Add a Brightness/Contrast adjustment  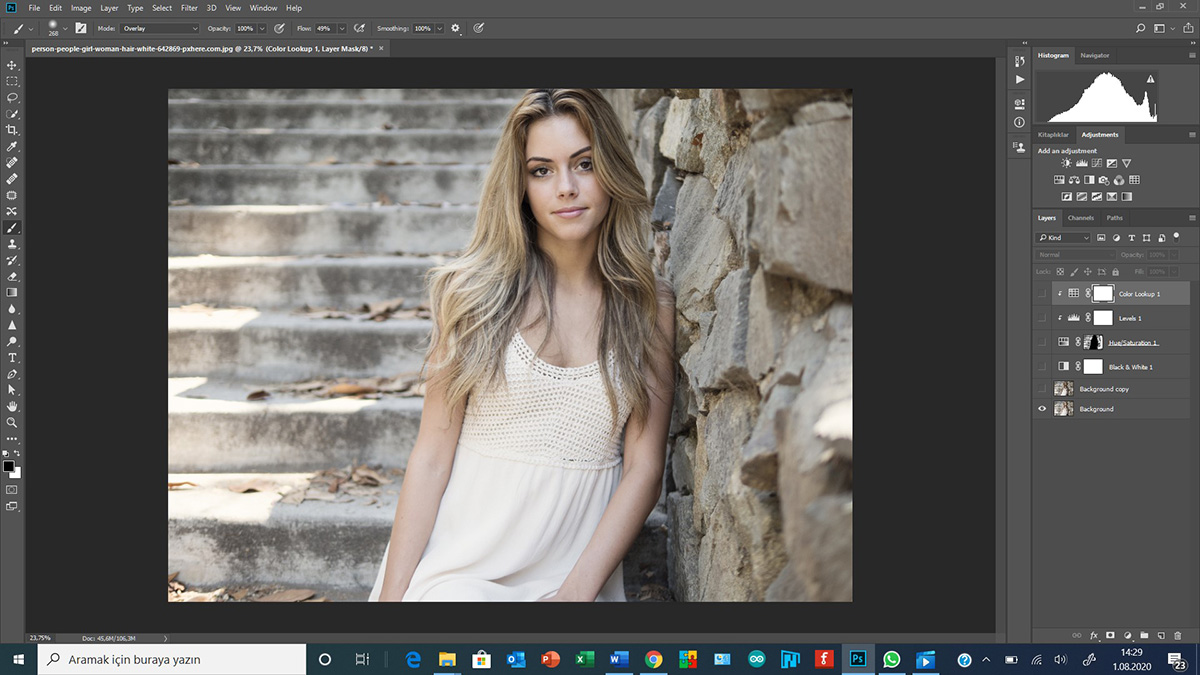(1066, 163)
